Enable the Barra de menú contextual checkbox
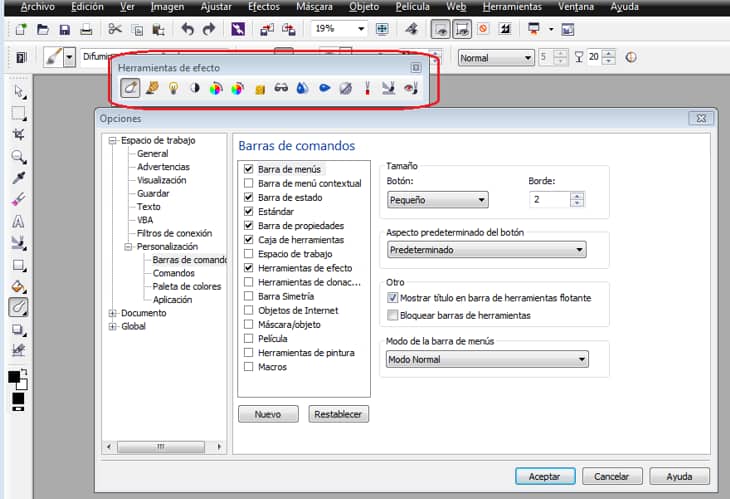Screen dimensions: 730x499 (x=247, y=184)
